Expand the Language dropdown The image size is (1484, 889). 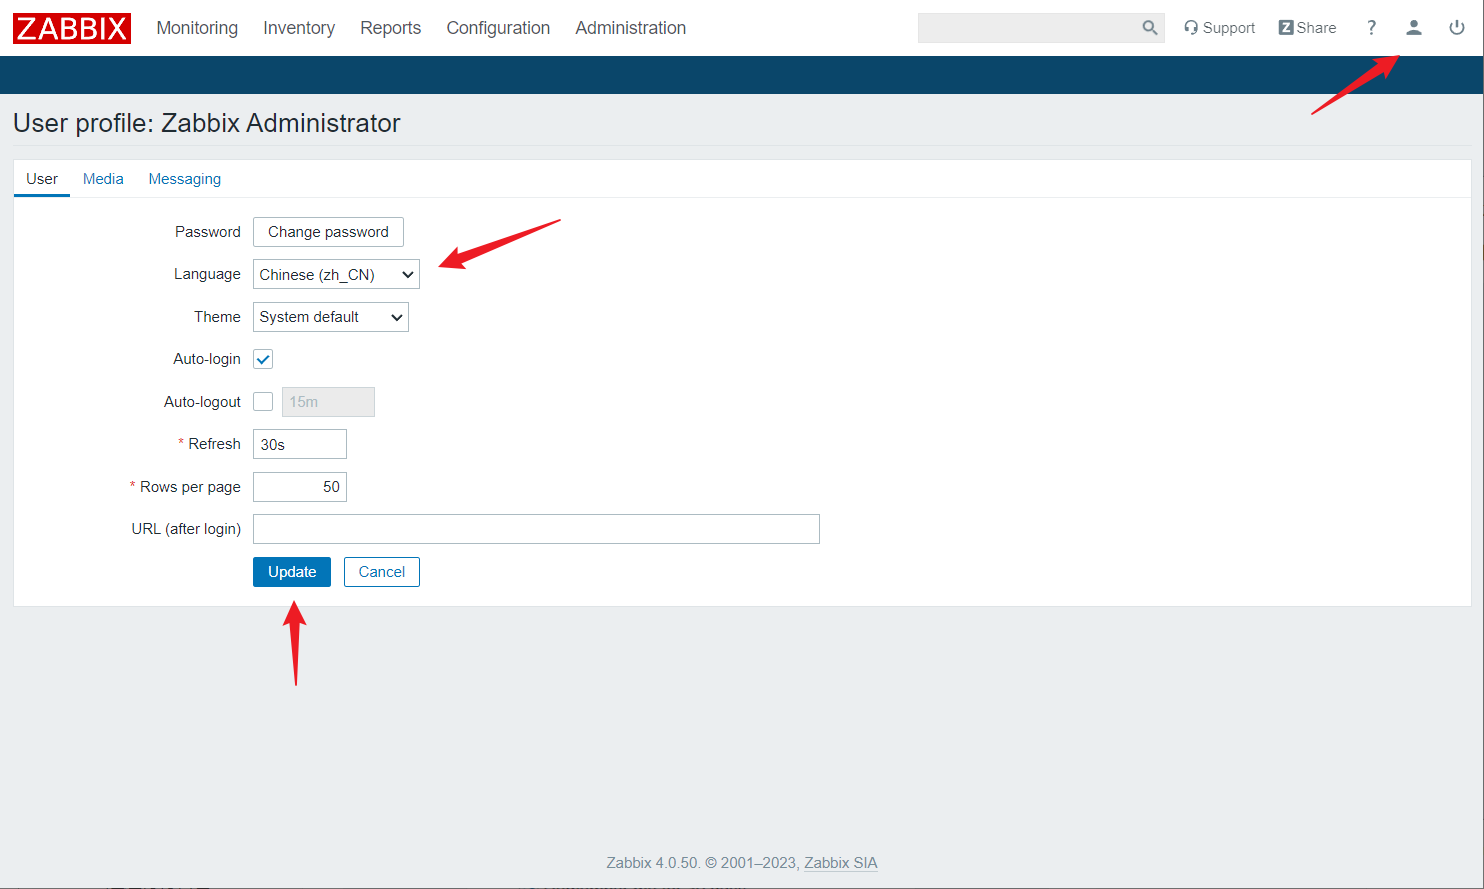coord(336,275)
